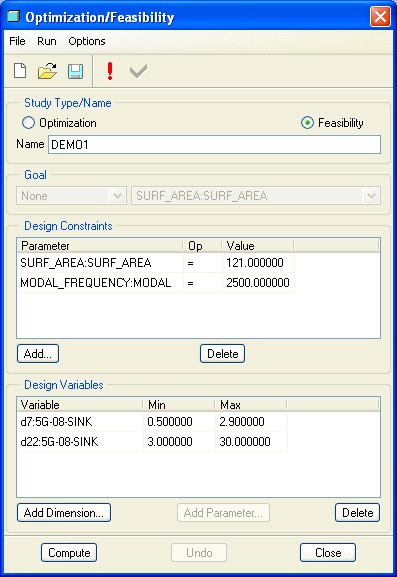The image size is (397, 577).
Task: Select the d22:5G-08-SINK variable row
Action: 152,442
